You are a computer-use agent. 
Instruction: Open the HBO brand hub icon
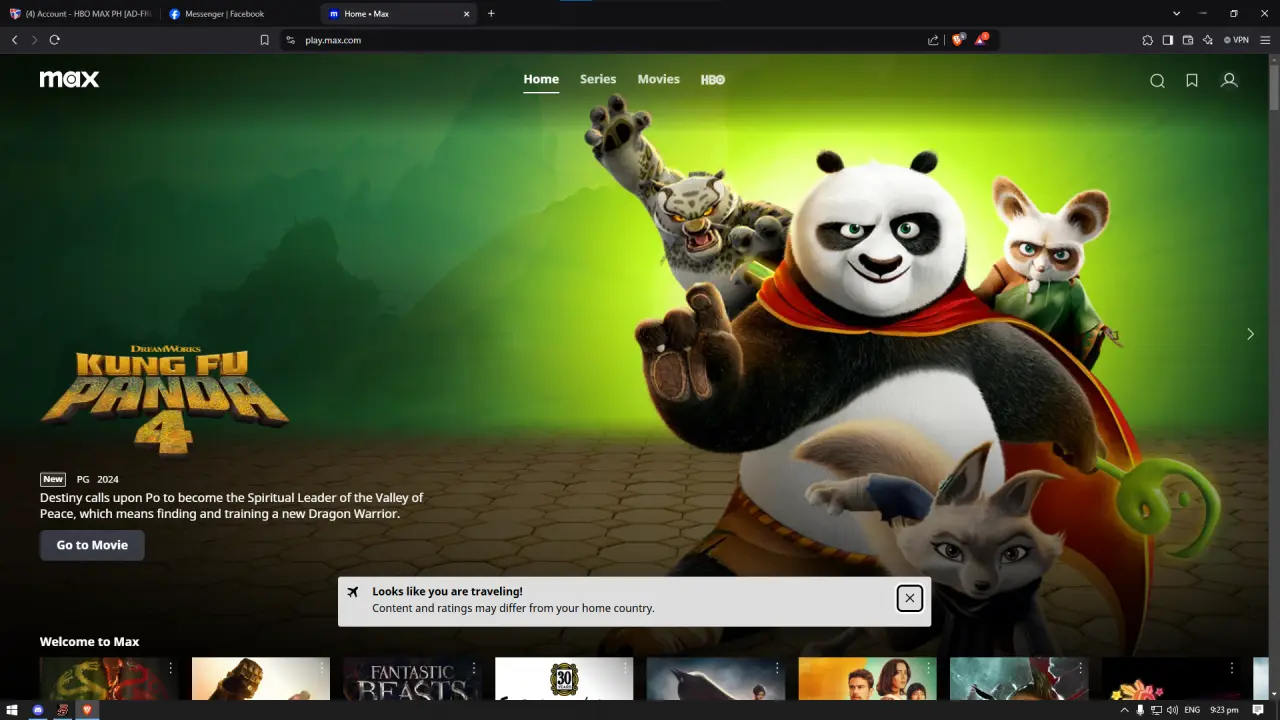coord(713,79)
